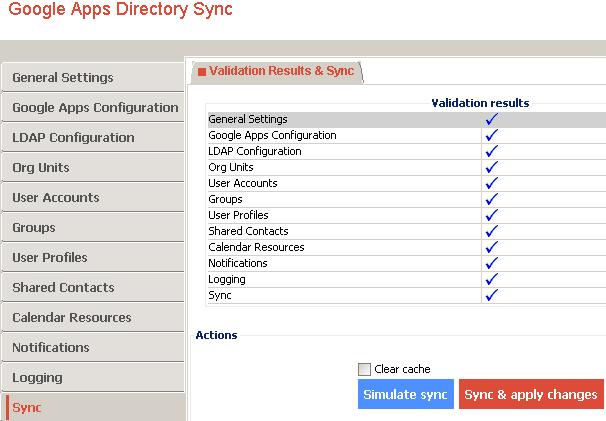The image size is (606, 421).
Task: Open Notifications sidebar section
Action: coord(93,347)
